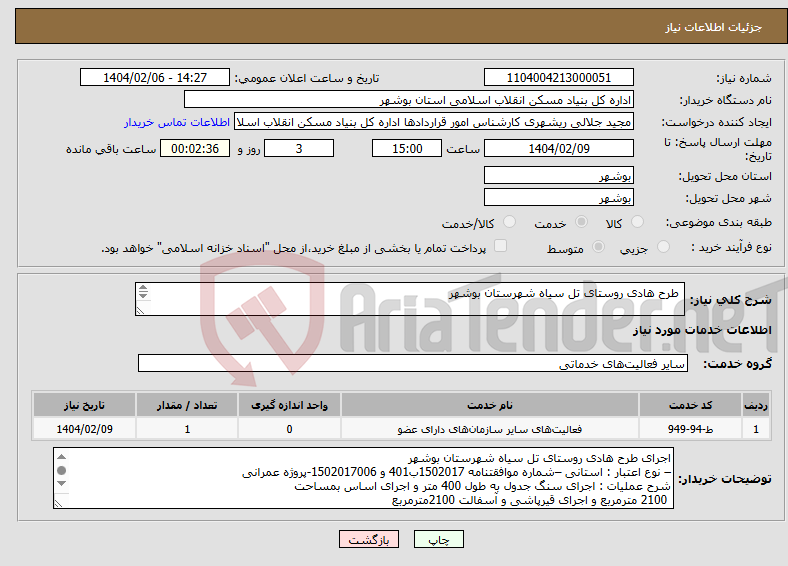Screen dimensions: 788x566
Task: Click the delivery city field بوشهر
Action: (558, 197)
